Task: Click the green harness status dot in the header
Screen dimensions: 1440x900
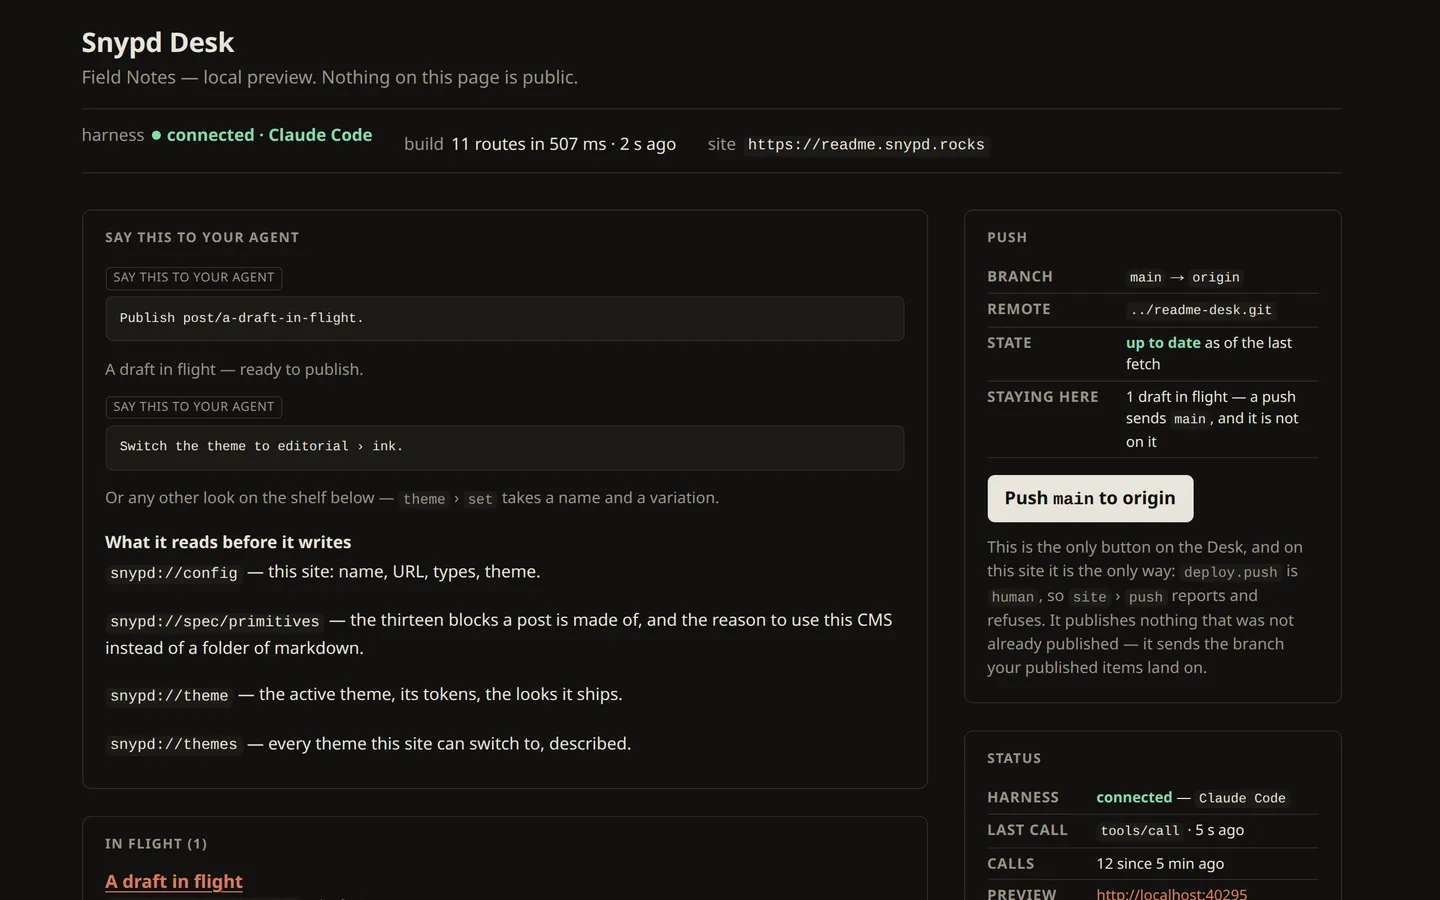Action: [156, 135]
